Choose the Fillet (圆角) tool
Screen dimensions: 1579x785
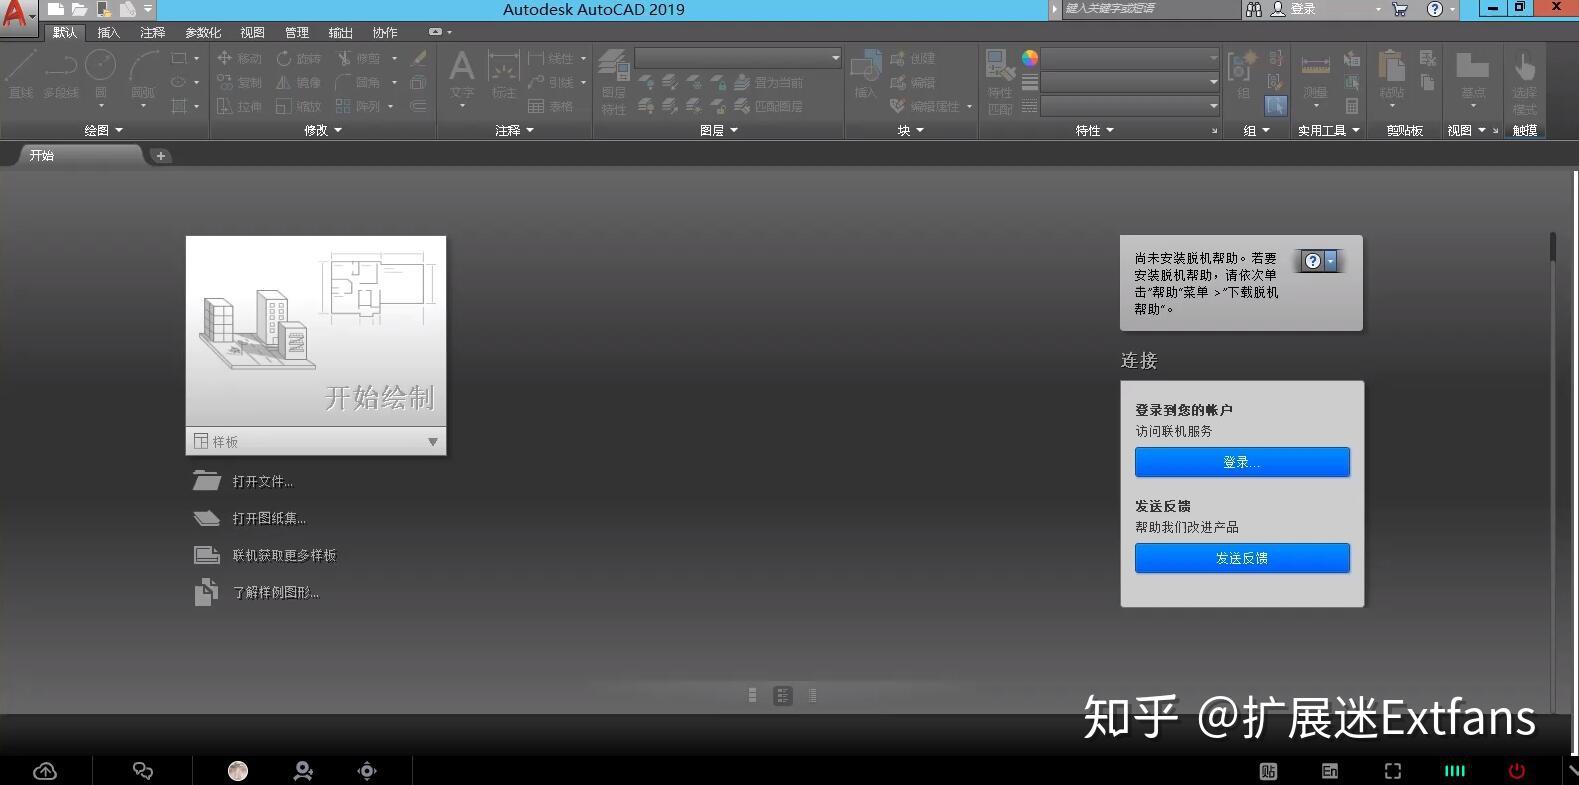tap(359, 82)
